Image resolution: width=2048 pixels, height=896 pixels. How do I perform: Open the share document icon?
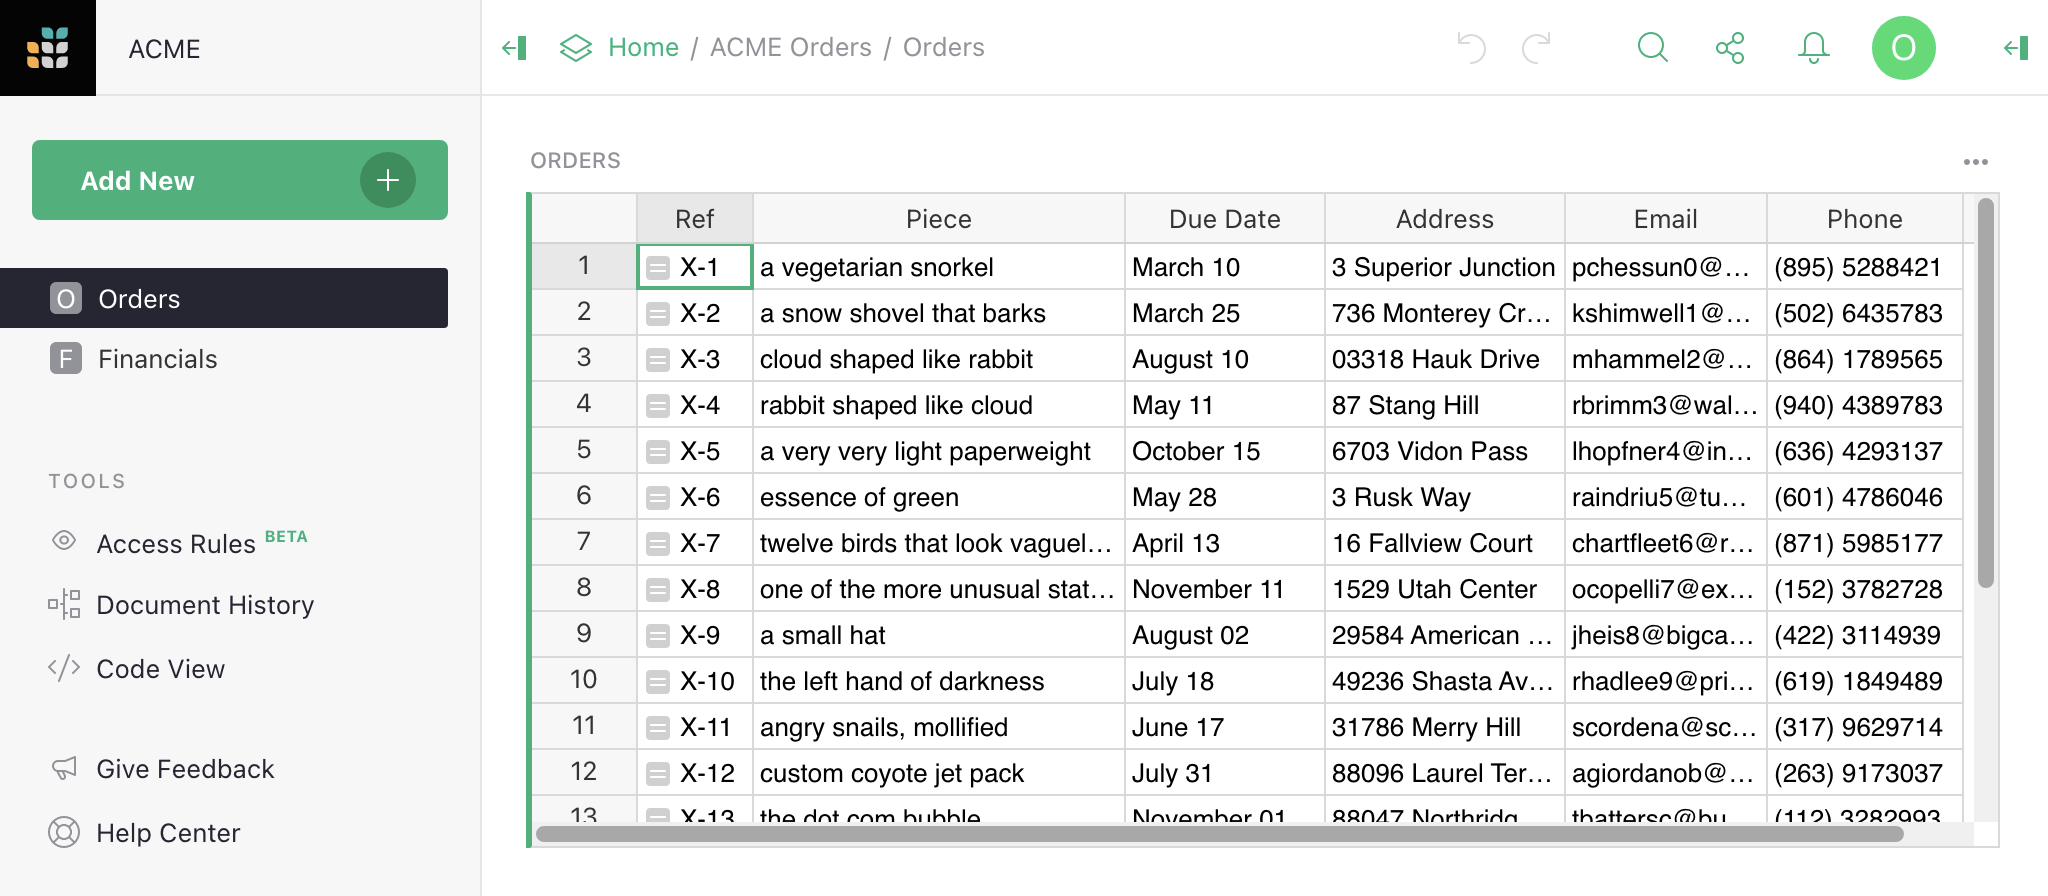(x=1730, y=48)
